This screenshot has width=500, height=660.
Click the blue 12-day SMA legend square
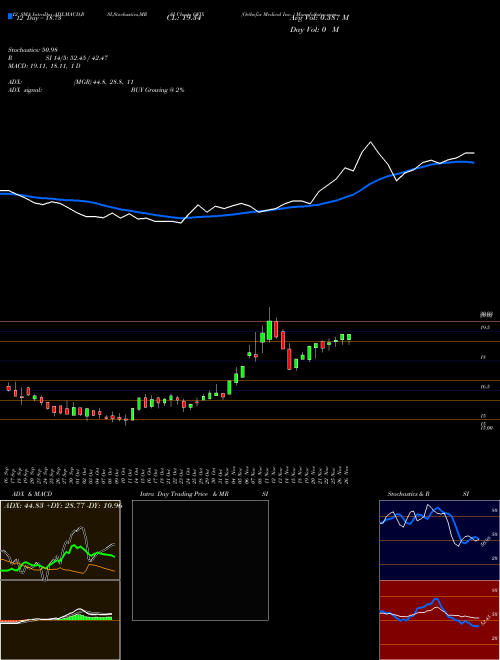pyautogui.click(x=11, y=16)
